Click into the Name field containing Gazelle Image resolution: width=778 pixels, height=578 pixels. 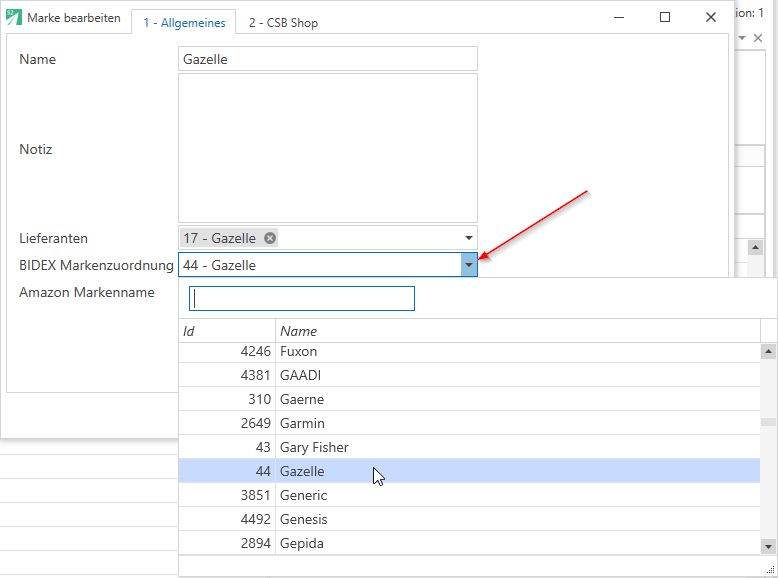tap(327, 59)
